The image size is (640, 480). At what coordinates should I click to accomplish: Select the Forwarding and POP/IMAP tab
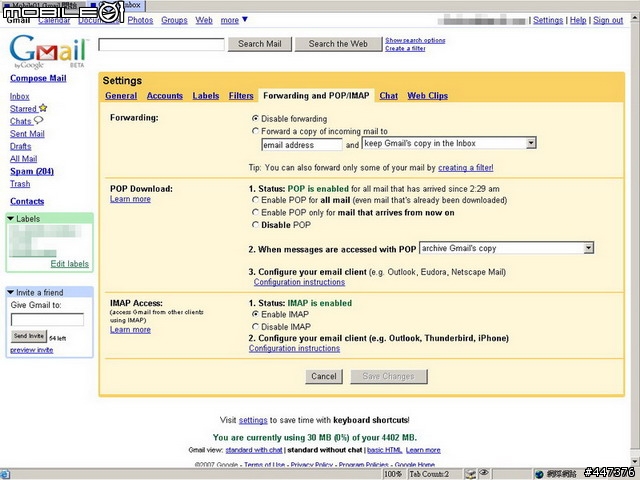click(x=316, y=96)
